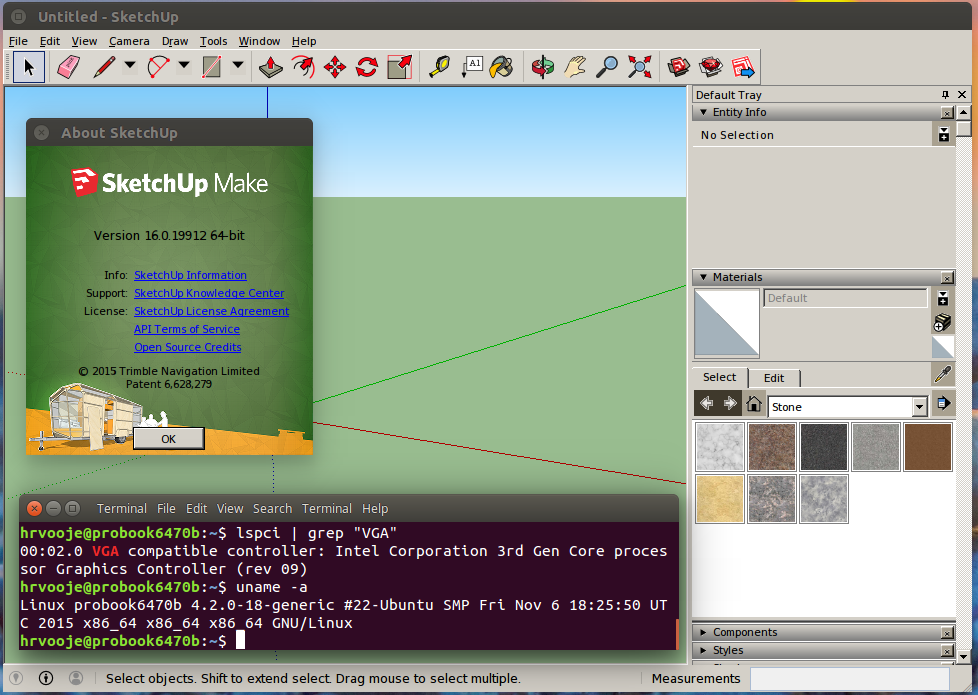978x695 pixels.
Task: Select the Offset tool
Action: coord(303,67)
